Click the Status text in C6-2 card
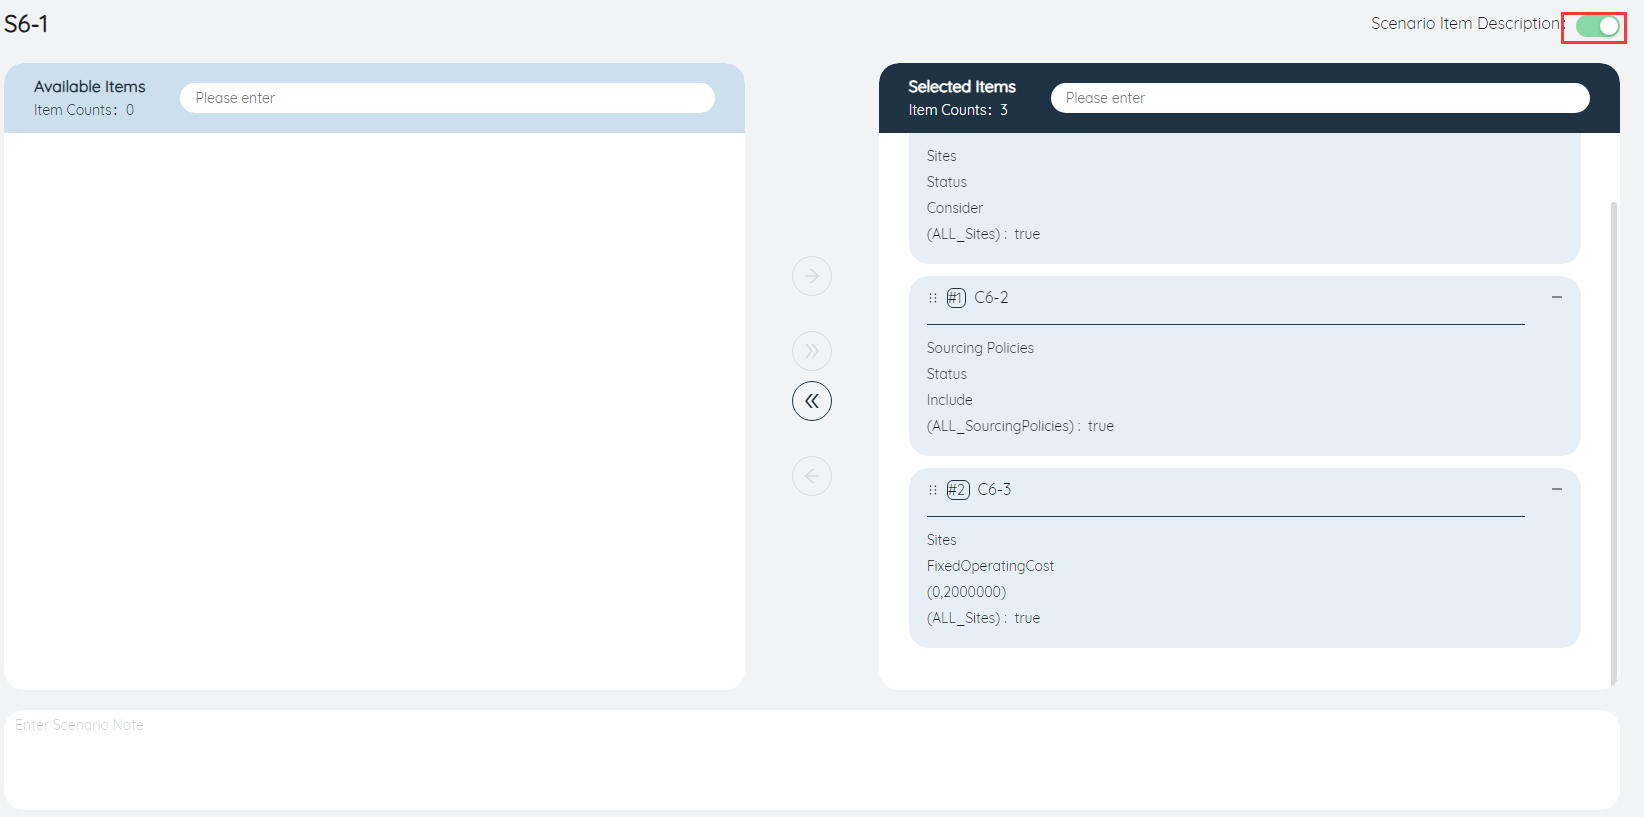The height and width of the screenshot is (817, 1644). (947, 374)
